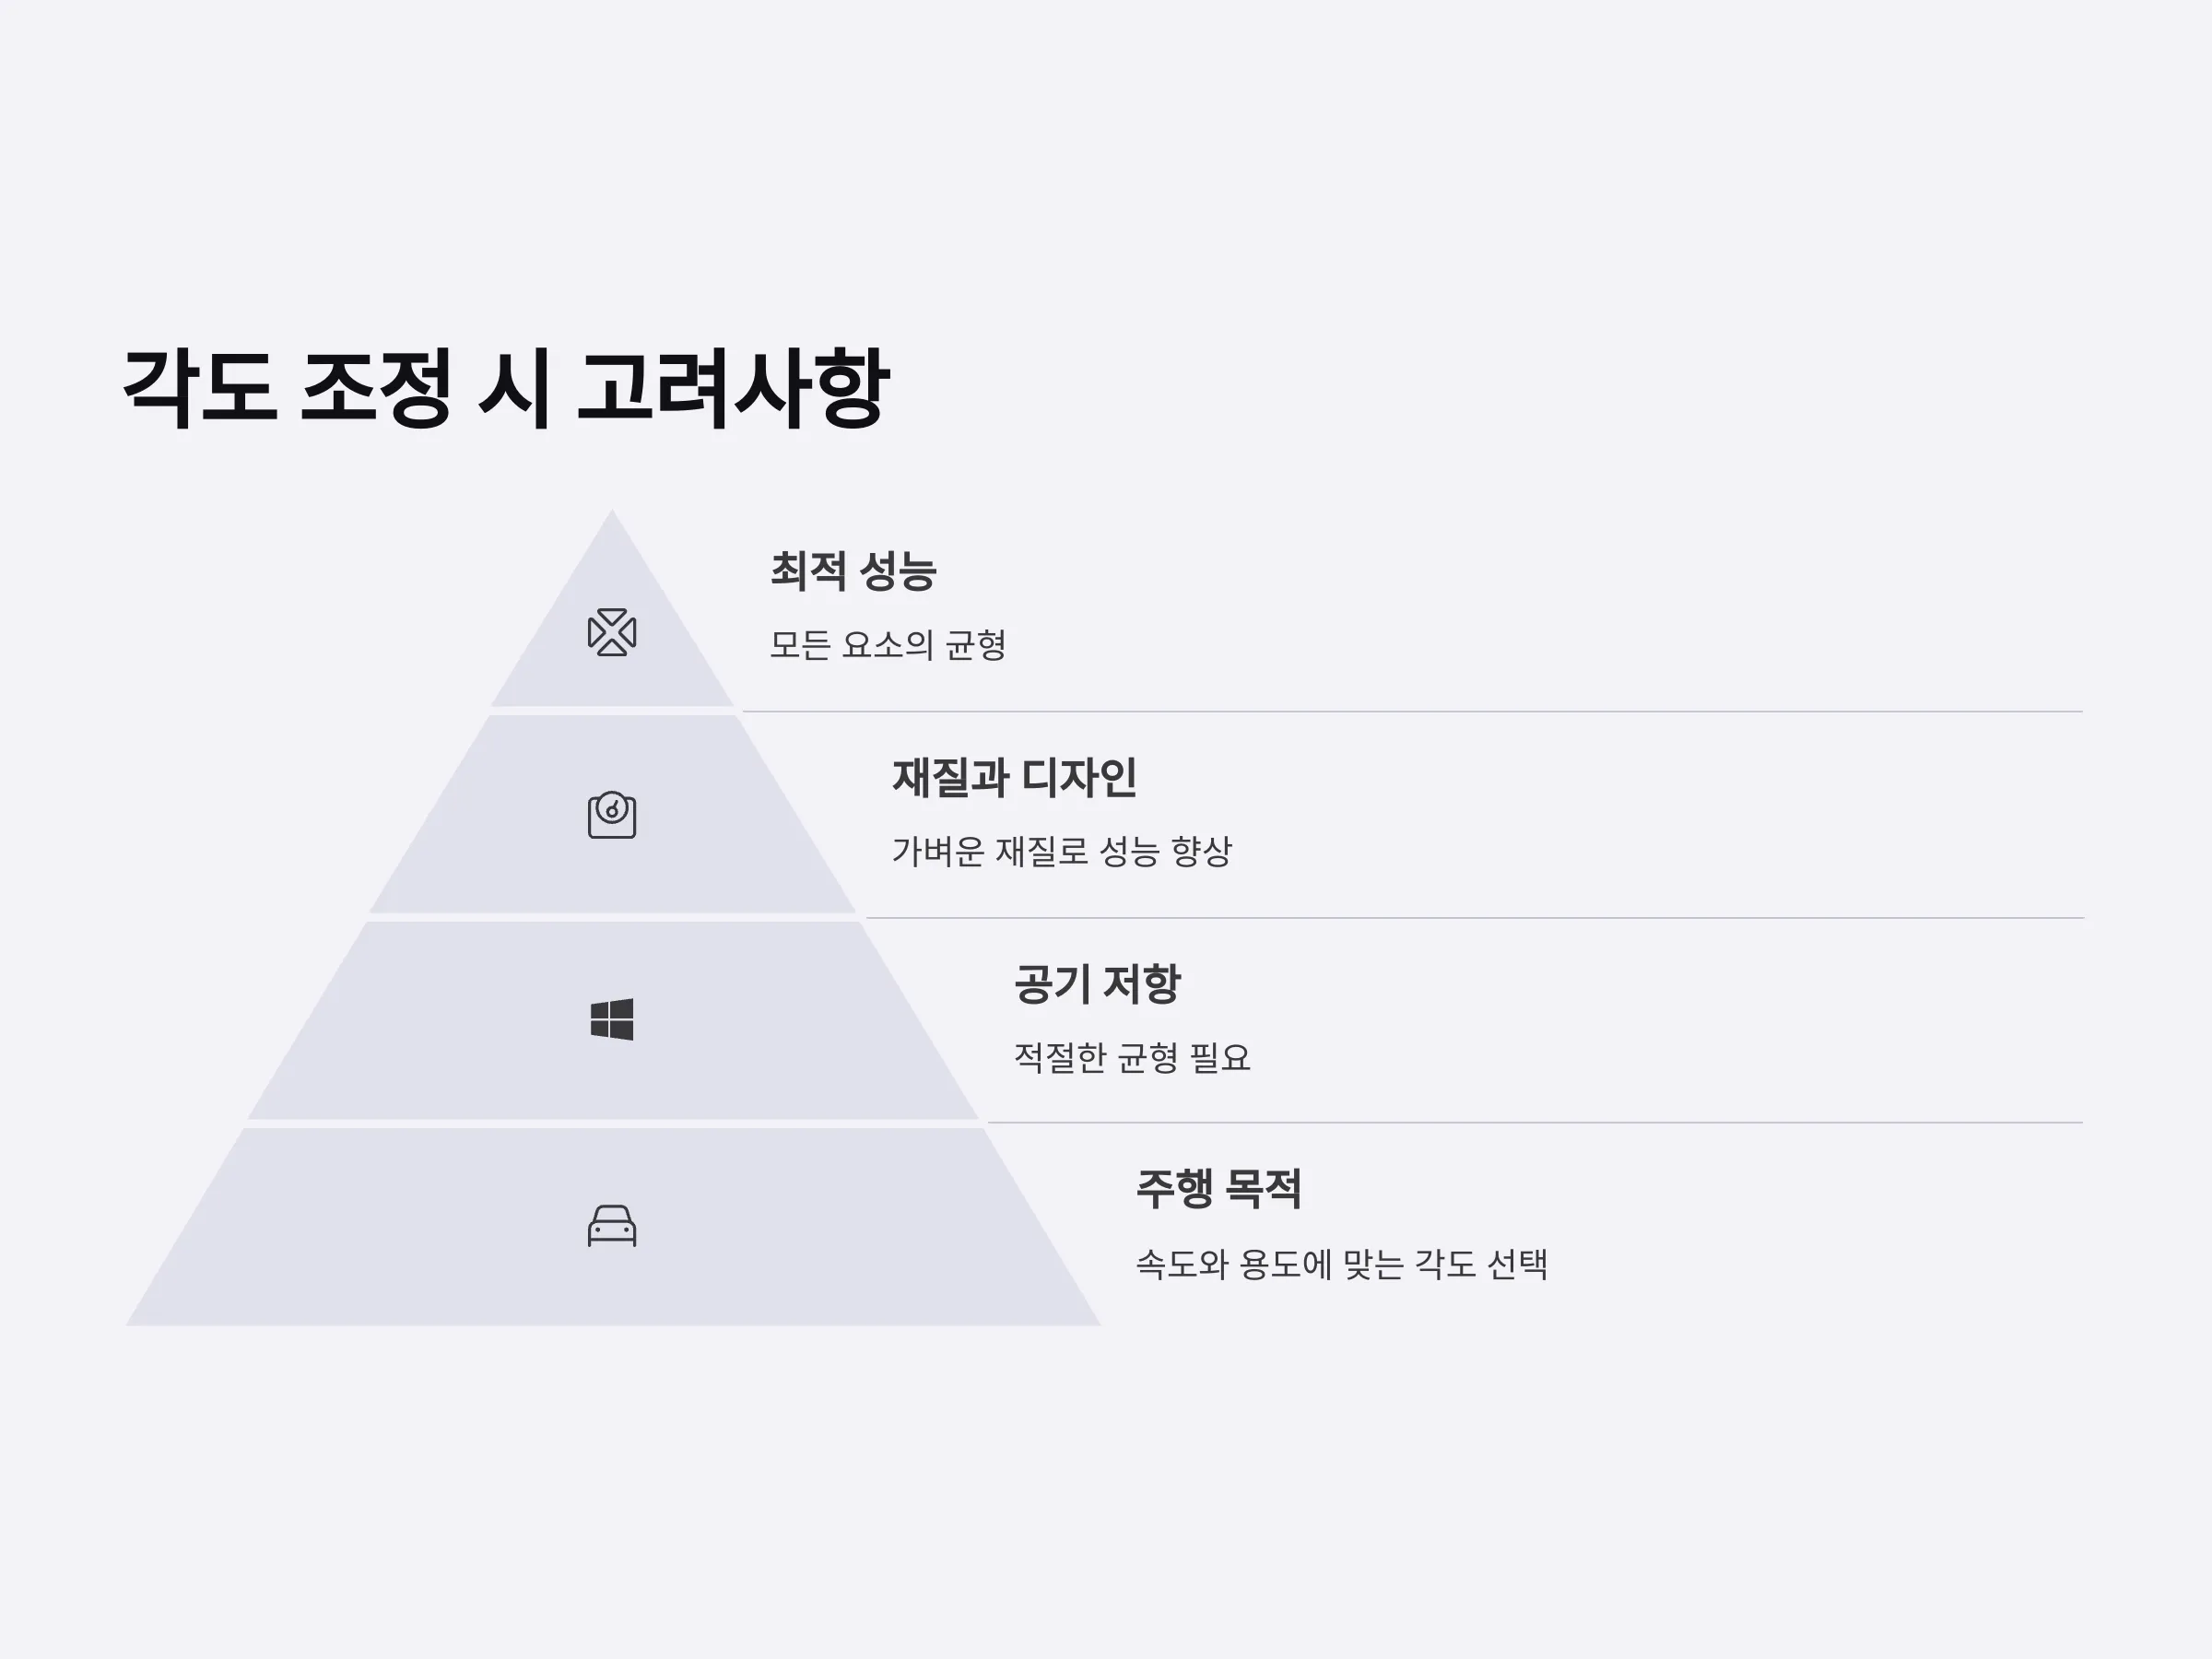Select the 공기 저항 heading
The image size is (2212, 1659).
(1097, 984)
